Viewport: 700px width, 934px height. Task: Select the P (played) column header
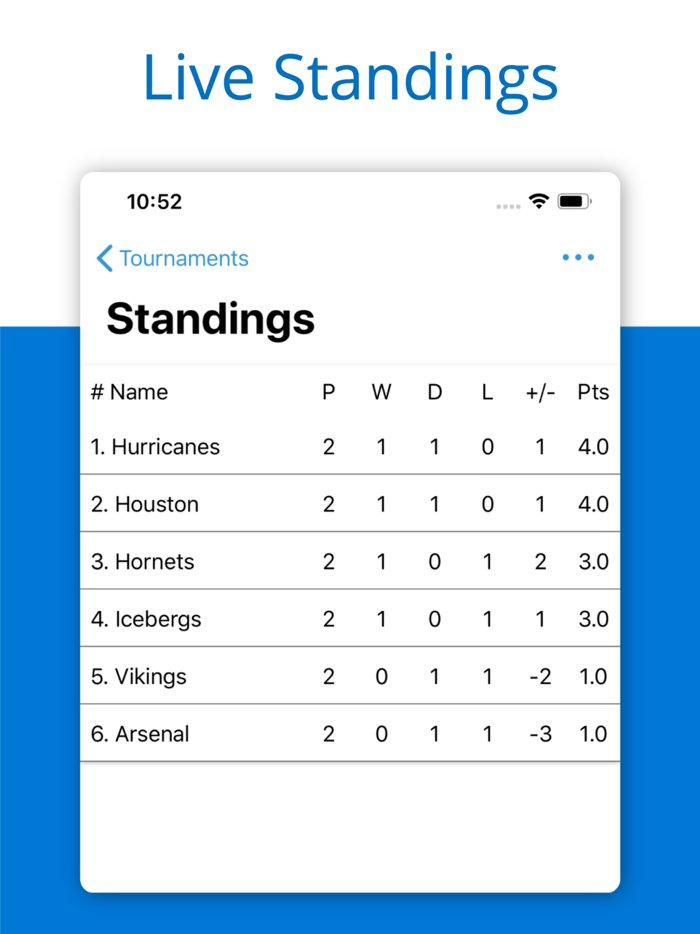328,392
